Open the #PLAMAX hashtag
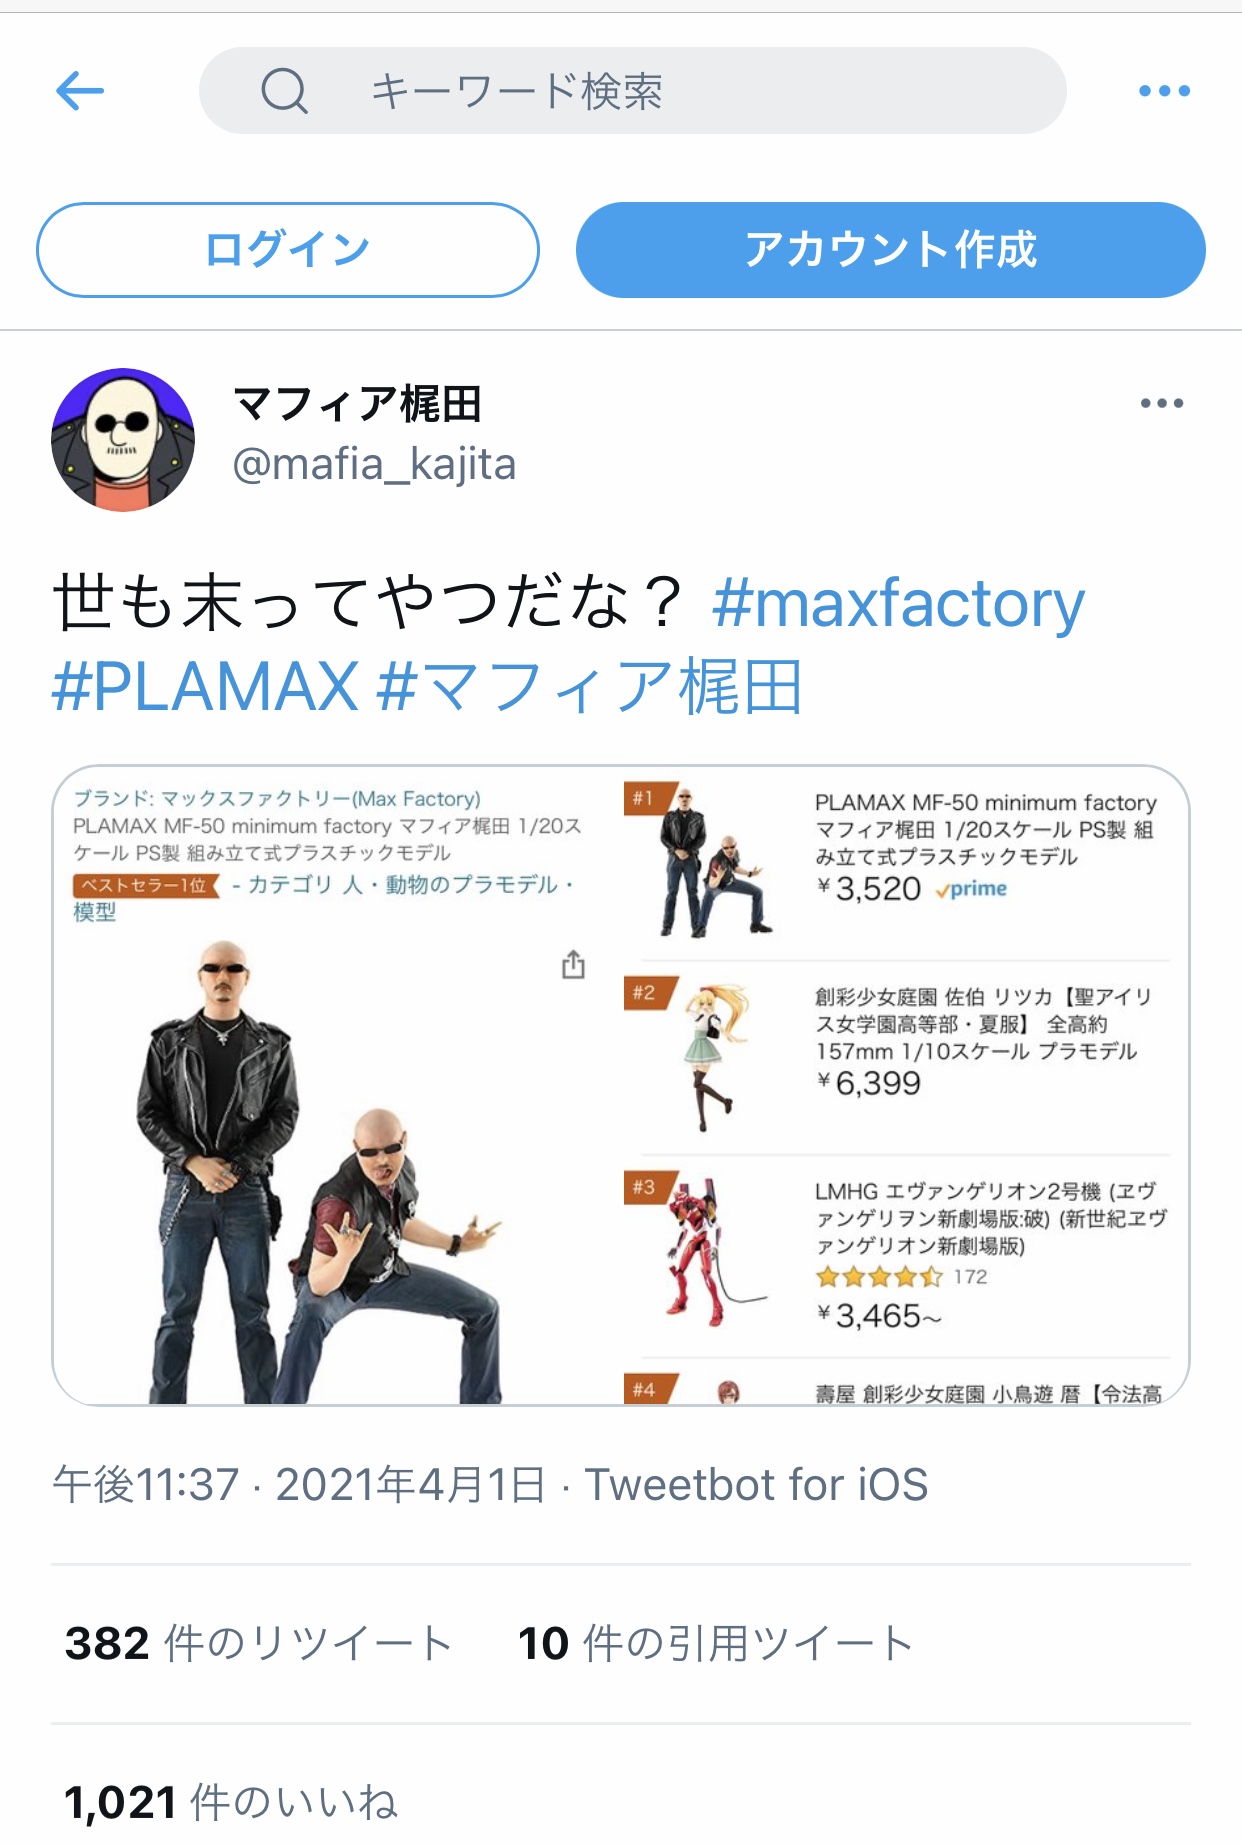 [205, 687]
